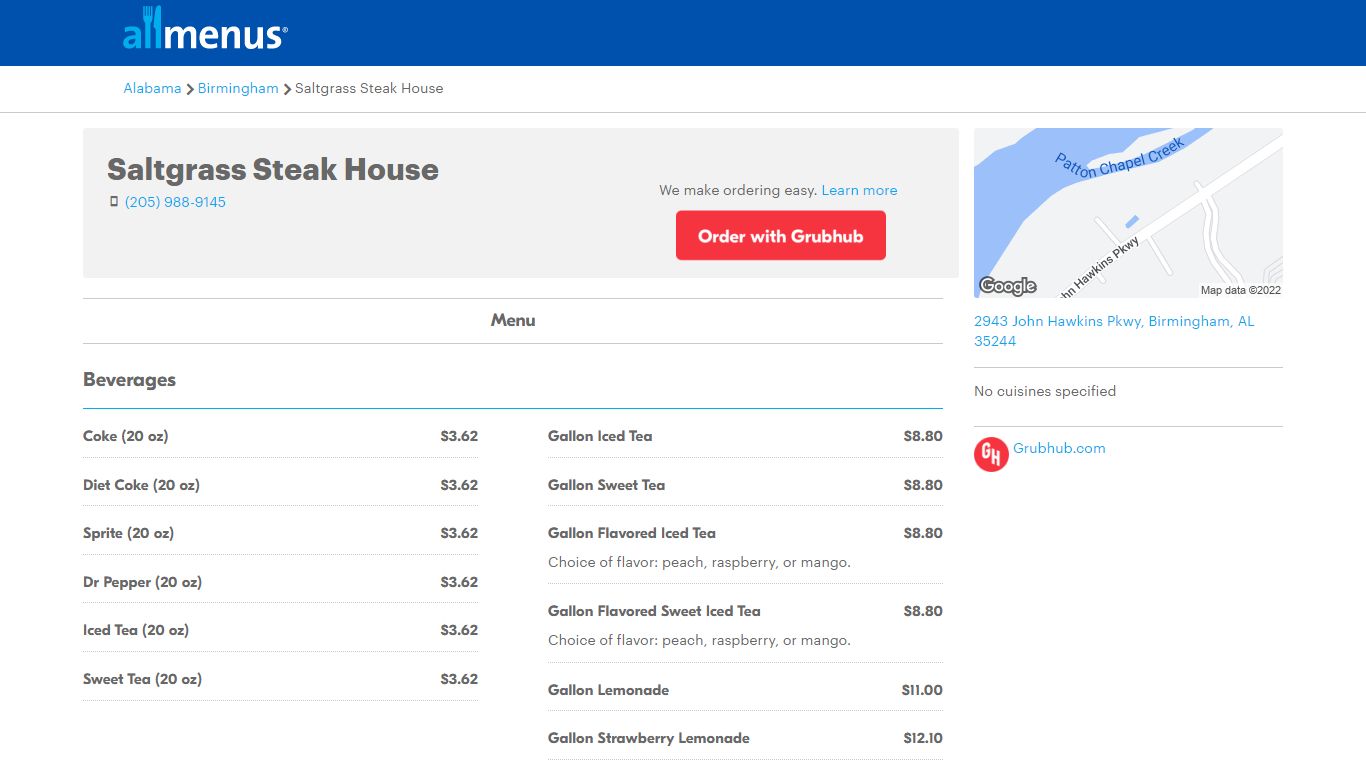Click the Saltgrass Steak House heading
The height and width of the screenshot is (768, 1366).
(x=273, y=169)
